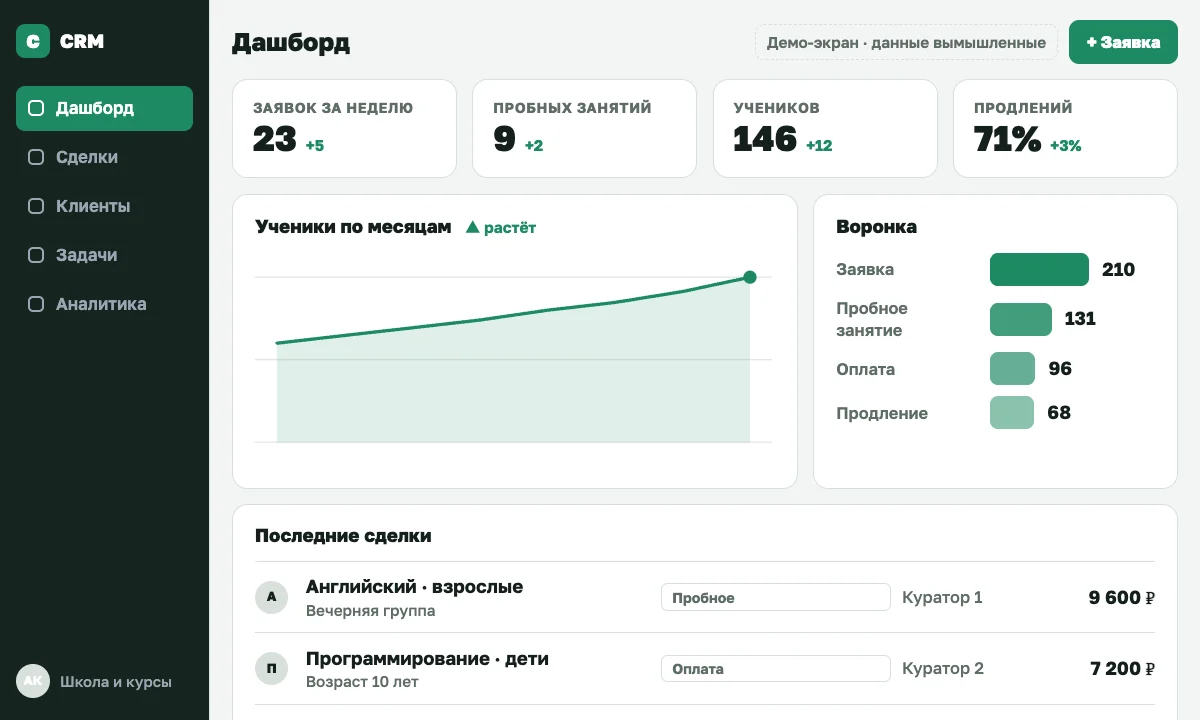1200x720 pixels.
Task: Click the square icon beside Дашборд
Action: point(36,108)
